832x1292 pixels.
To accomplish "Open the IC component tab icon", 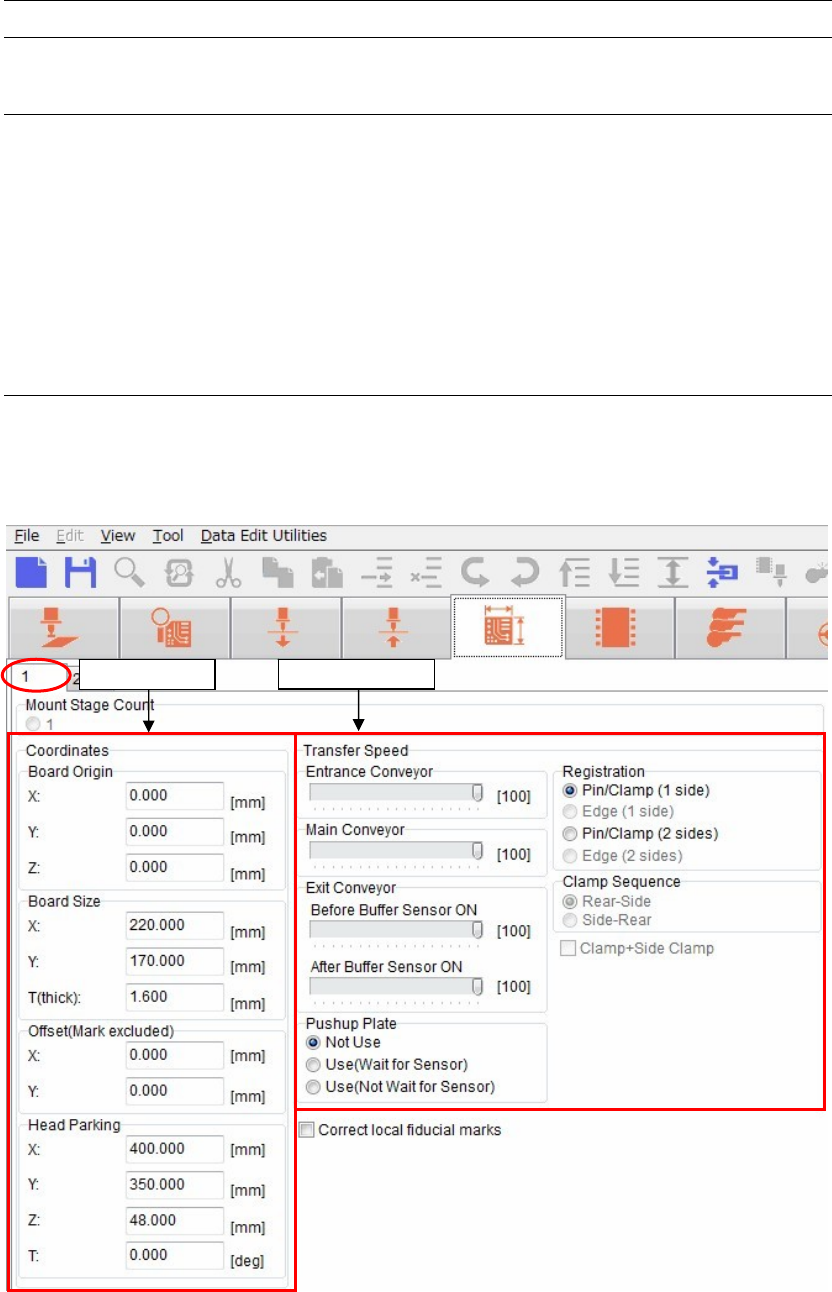I will [620, 629].
